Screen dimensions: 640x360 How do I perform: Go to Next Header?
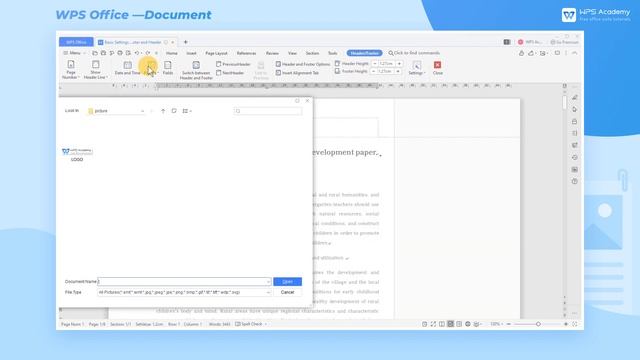230,73
